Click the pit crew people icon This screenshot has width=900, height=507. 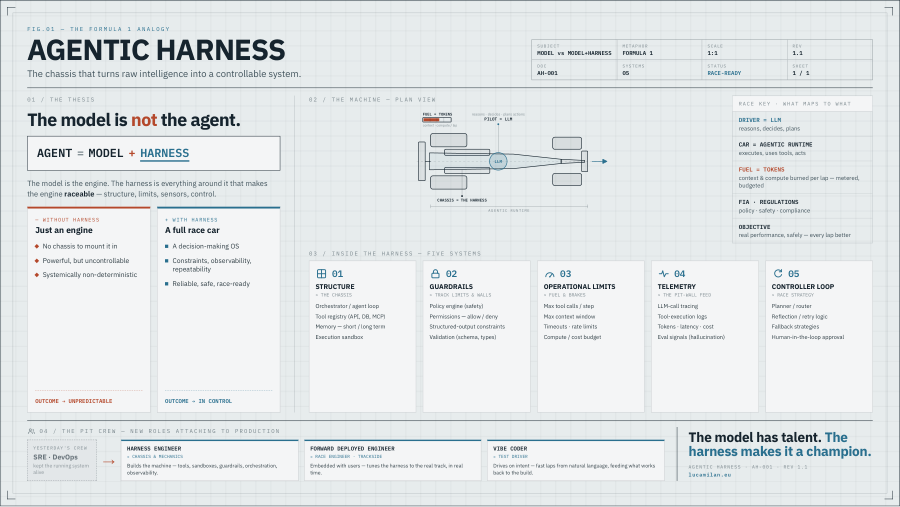click(x=31, y=431)
